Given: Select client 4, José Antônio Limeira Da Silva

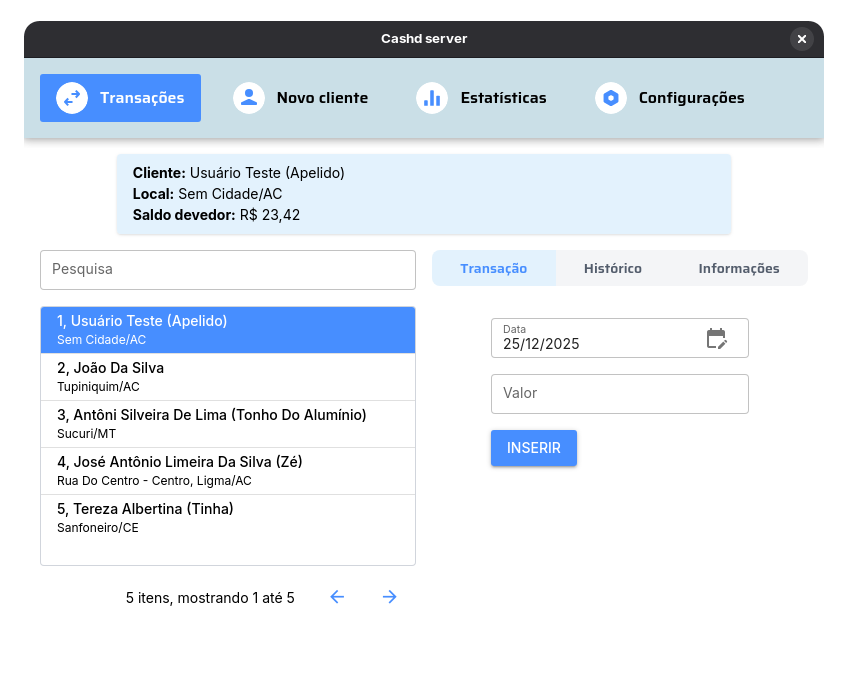Looking at the screenshot, I should pyautogui.click(x=228, y=471).
